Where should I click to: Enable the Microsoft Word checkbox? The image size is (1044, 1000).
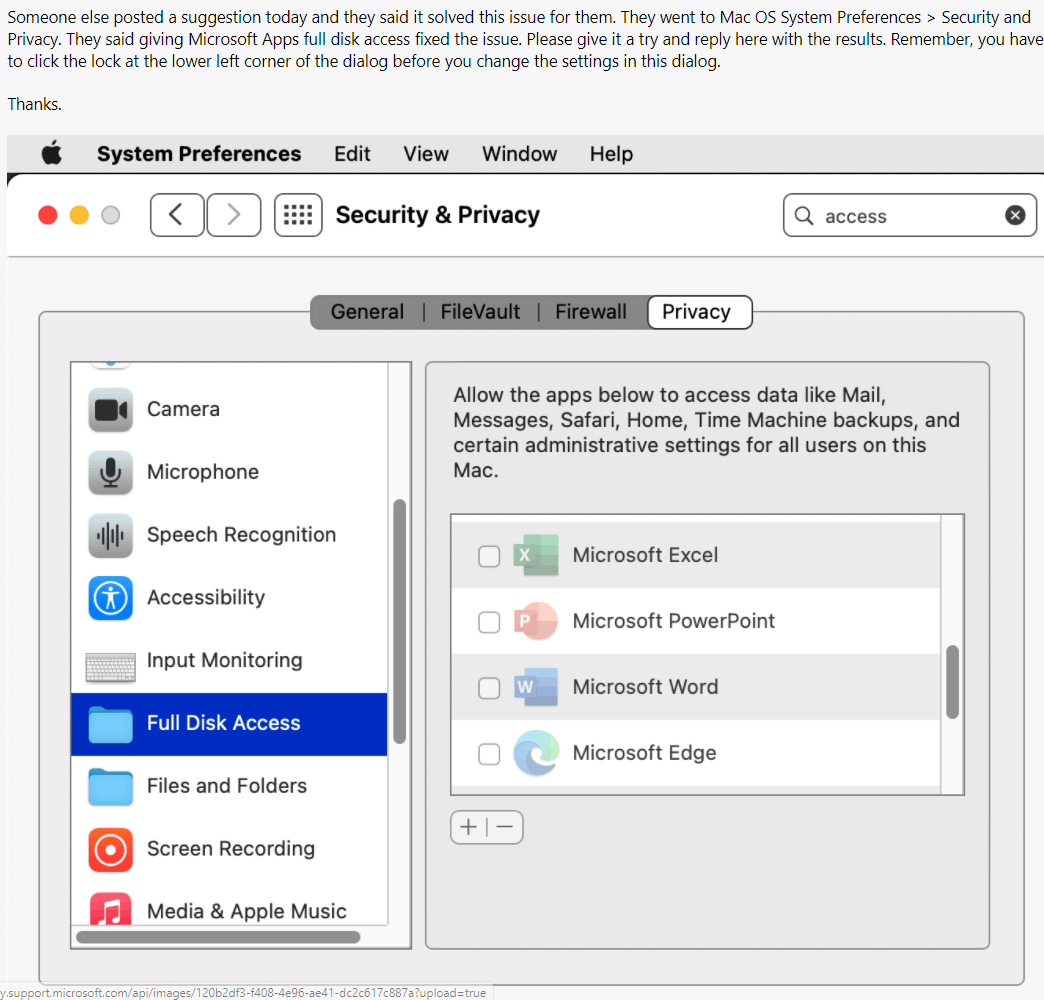pyautogui.click(x=489, y=688)
